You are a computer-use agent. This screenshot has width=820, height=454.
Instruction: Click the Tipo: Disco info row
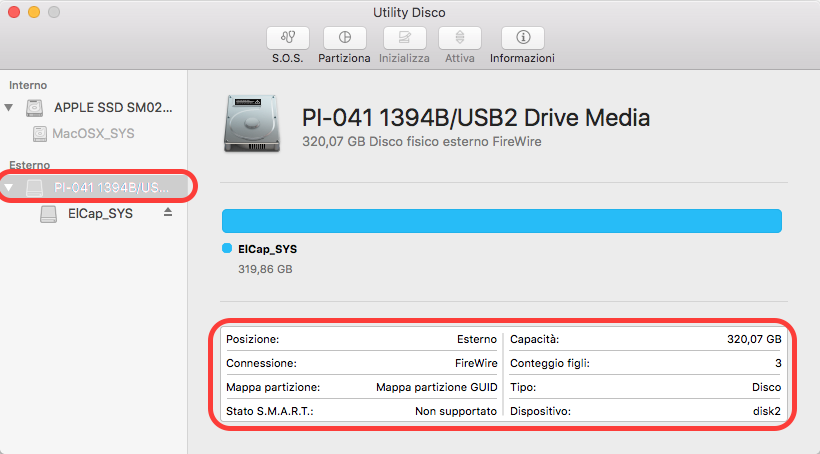(x=645, y=388)
